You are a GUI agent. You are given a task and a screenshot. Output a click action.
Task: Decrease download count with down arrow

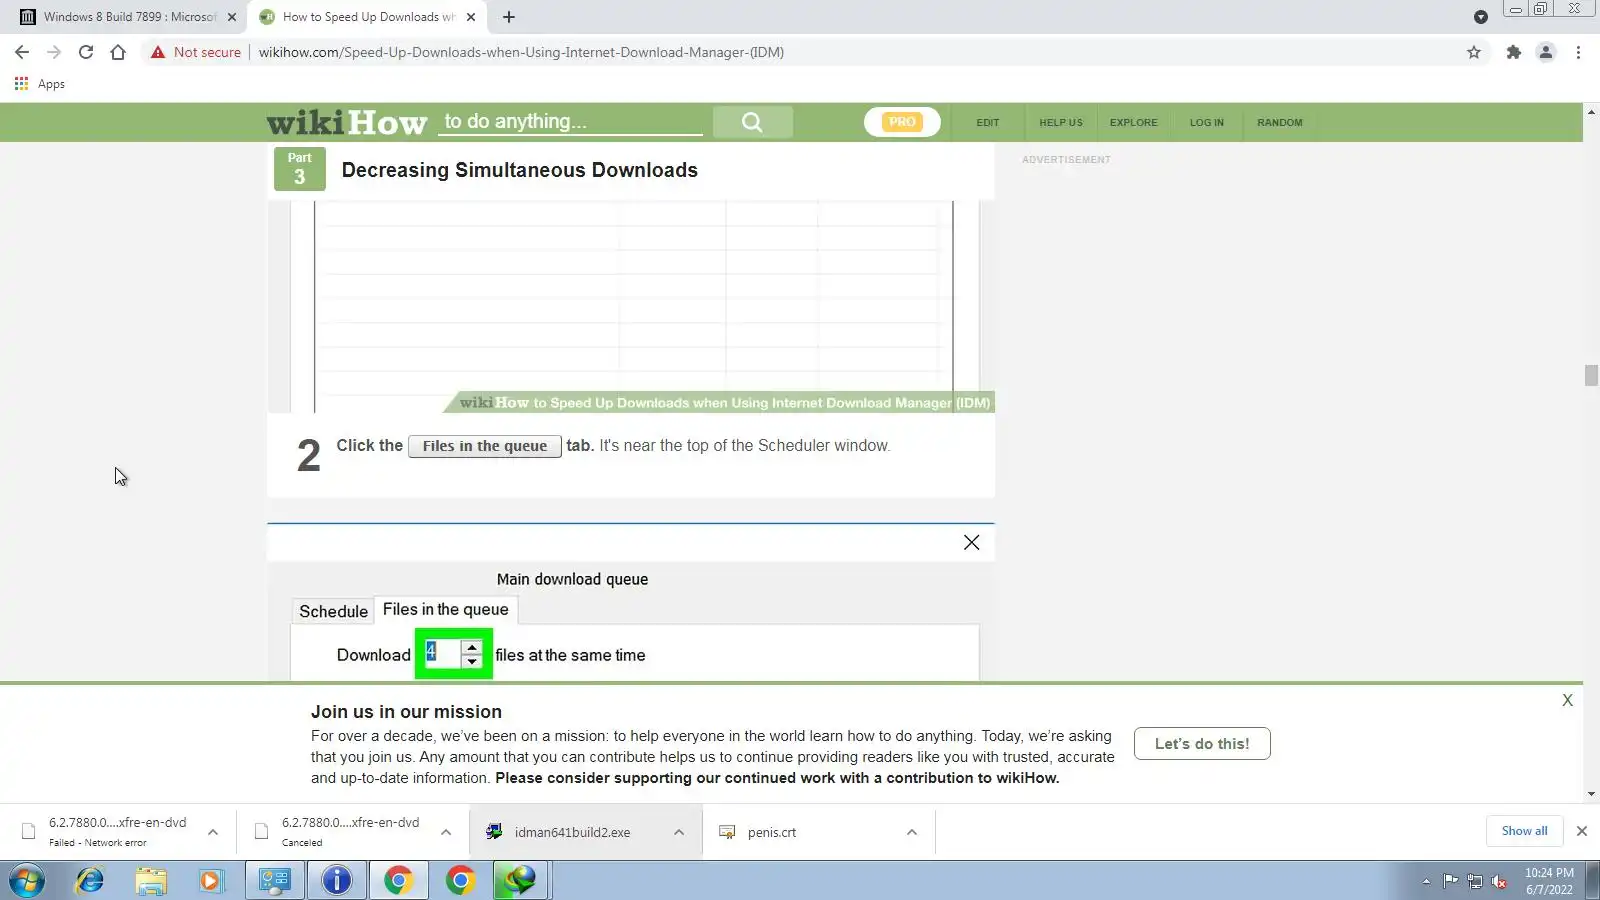pos(472,661)
